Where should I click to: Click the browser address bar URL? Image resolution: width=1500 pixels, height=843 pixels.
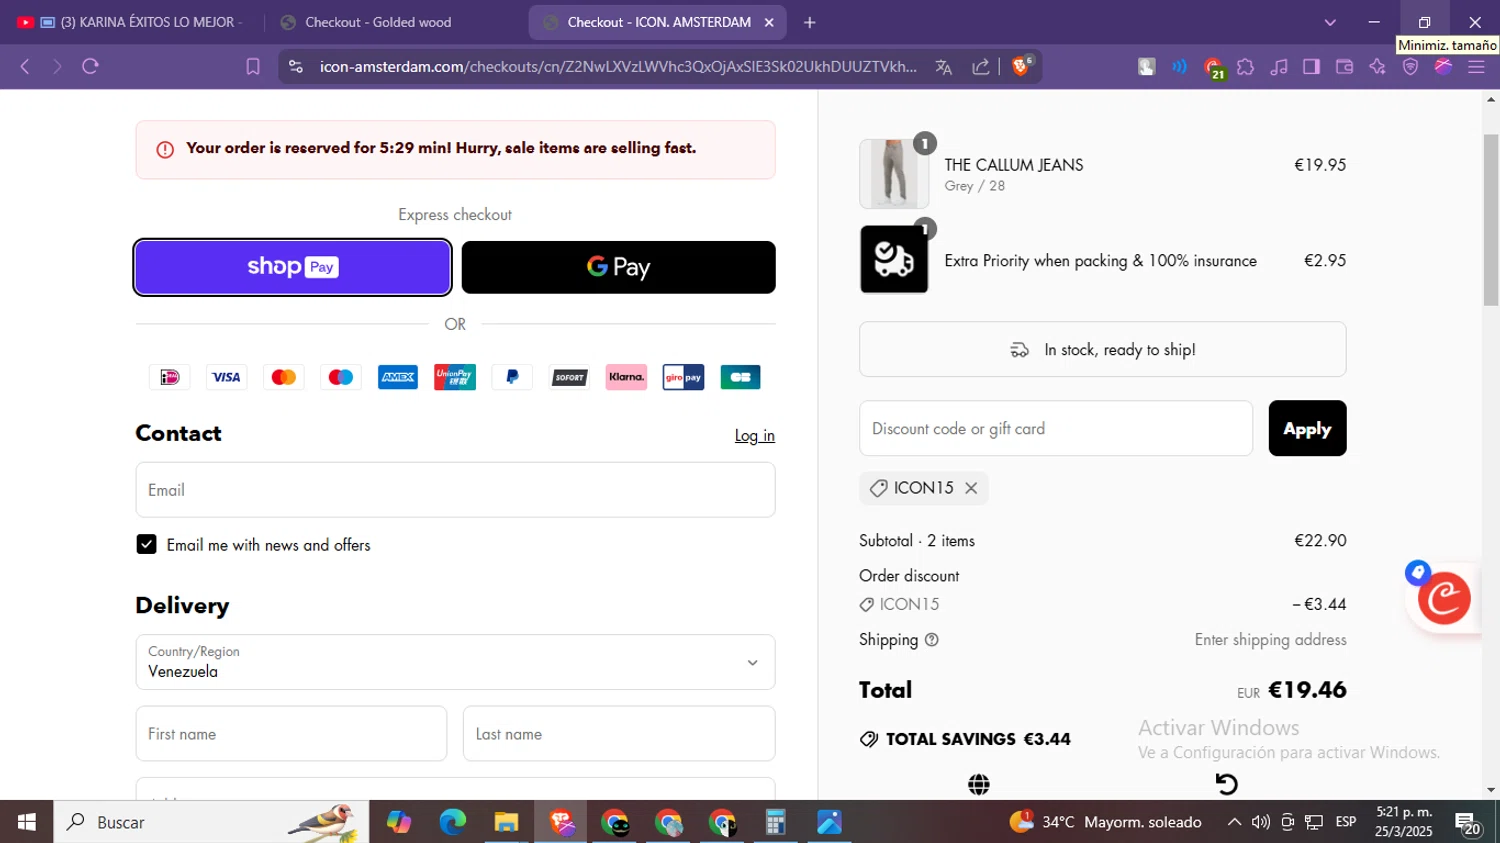618,67
